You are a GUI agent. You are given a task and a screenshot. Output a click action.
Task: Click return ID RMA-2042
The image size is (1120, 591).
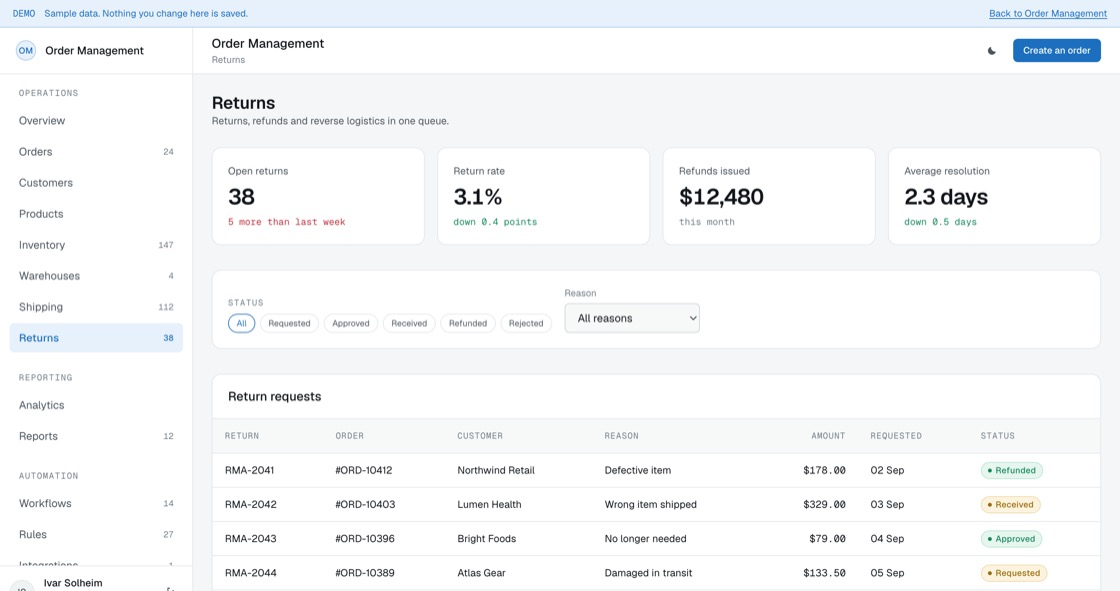pos(251,505)
